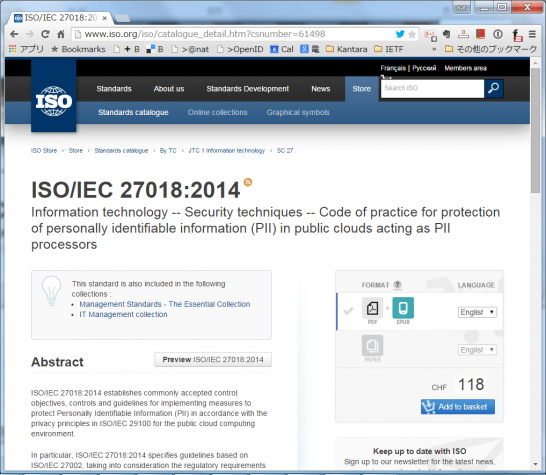546x475 pixels.
Task: Open the Chrome hamburger menu
Action: tap(532, 34)
